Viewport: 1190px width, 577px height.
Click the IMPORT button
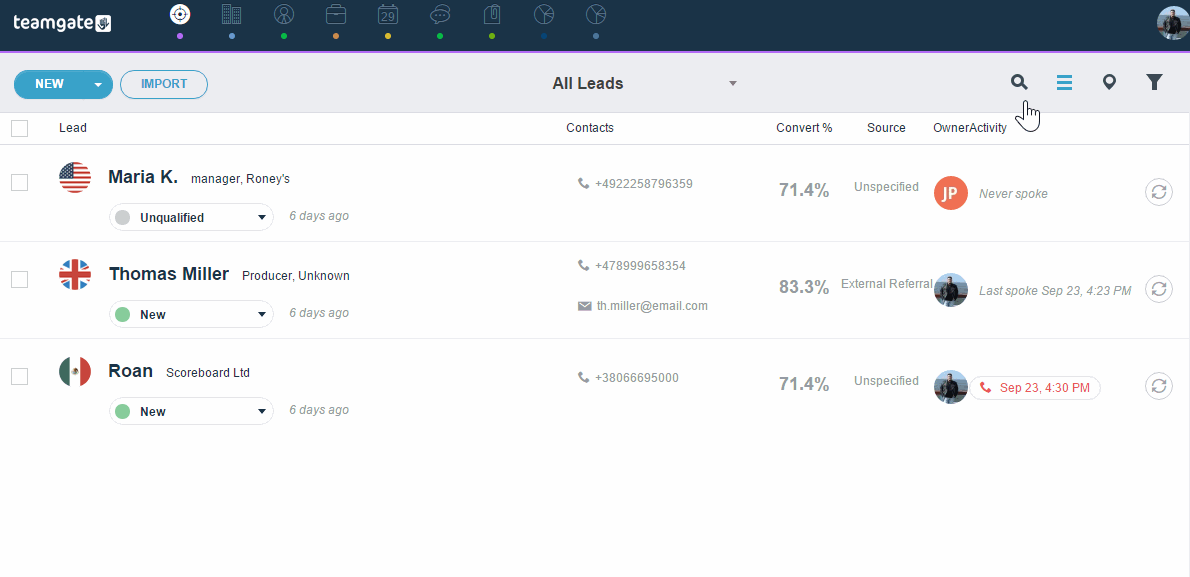163,85
